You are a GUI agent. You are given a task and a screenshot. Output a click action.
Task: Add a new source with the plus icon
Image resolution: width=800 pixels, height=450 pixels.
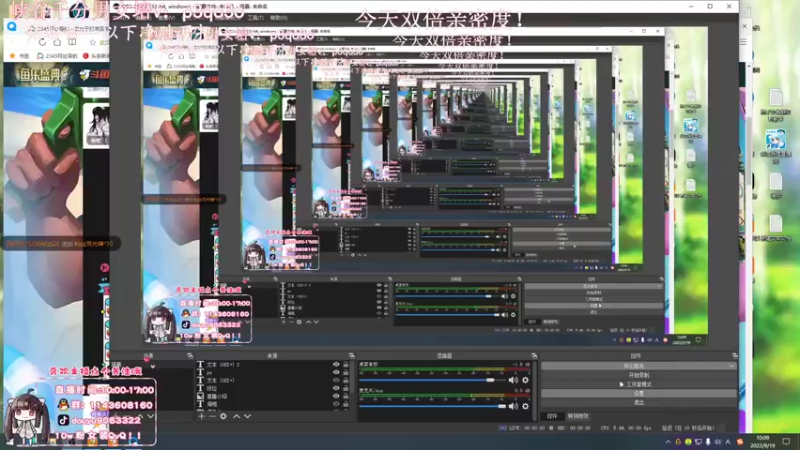[202, 416]
